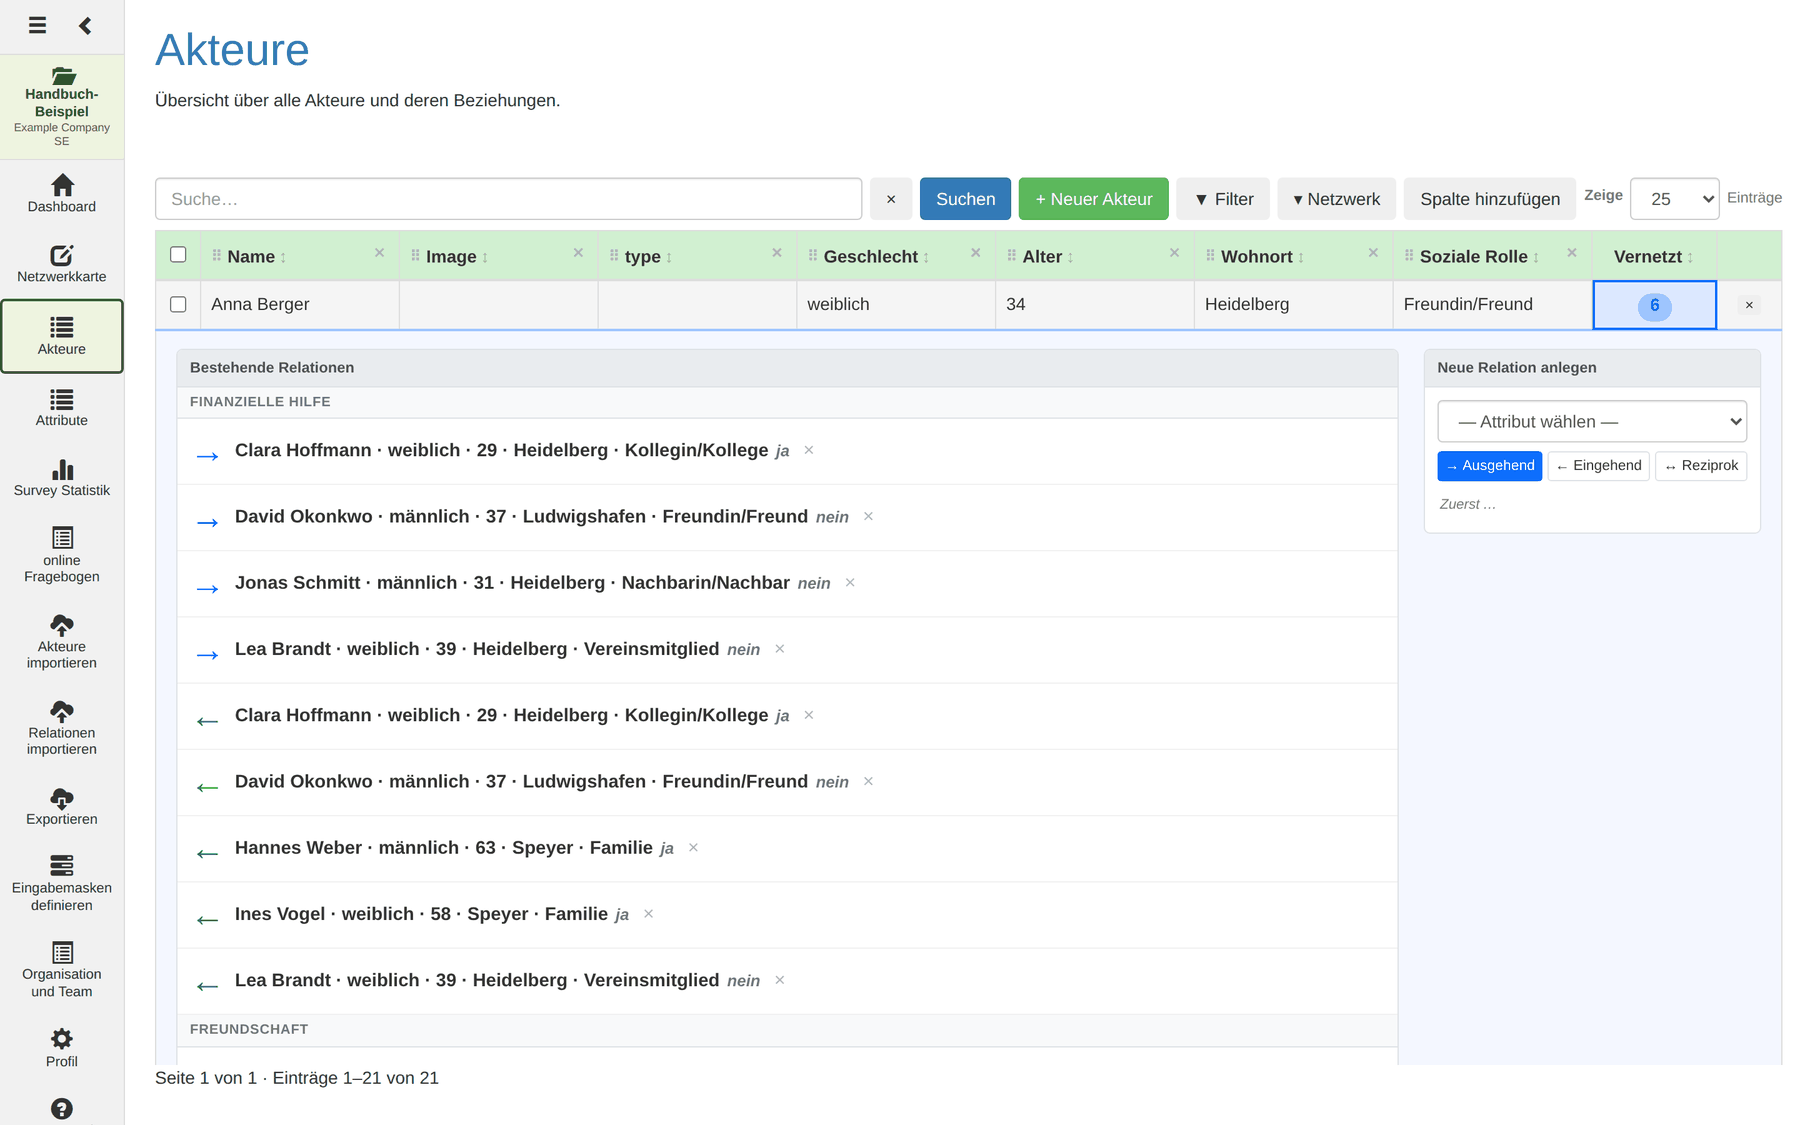
Task: Open the hamburger menu icon
Action: tap(37, 25)
